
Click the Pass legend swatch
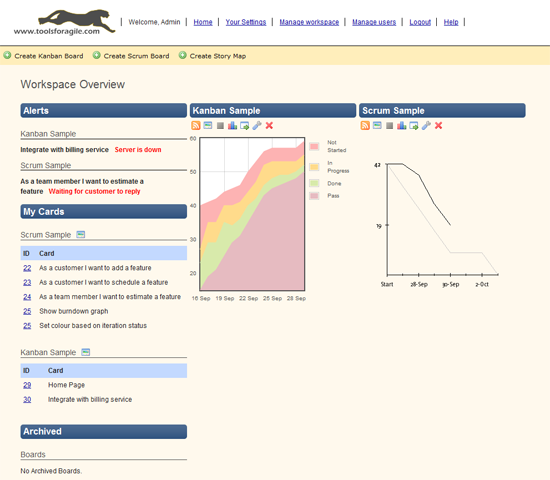coord(314,196)
